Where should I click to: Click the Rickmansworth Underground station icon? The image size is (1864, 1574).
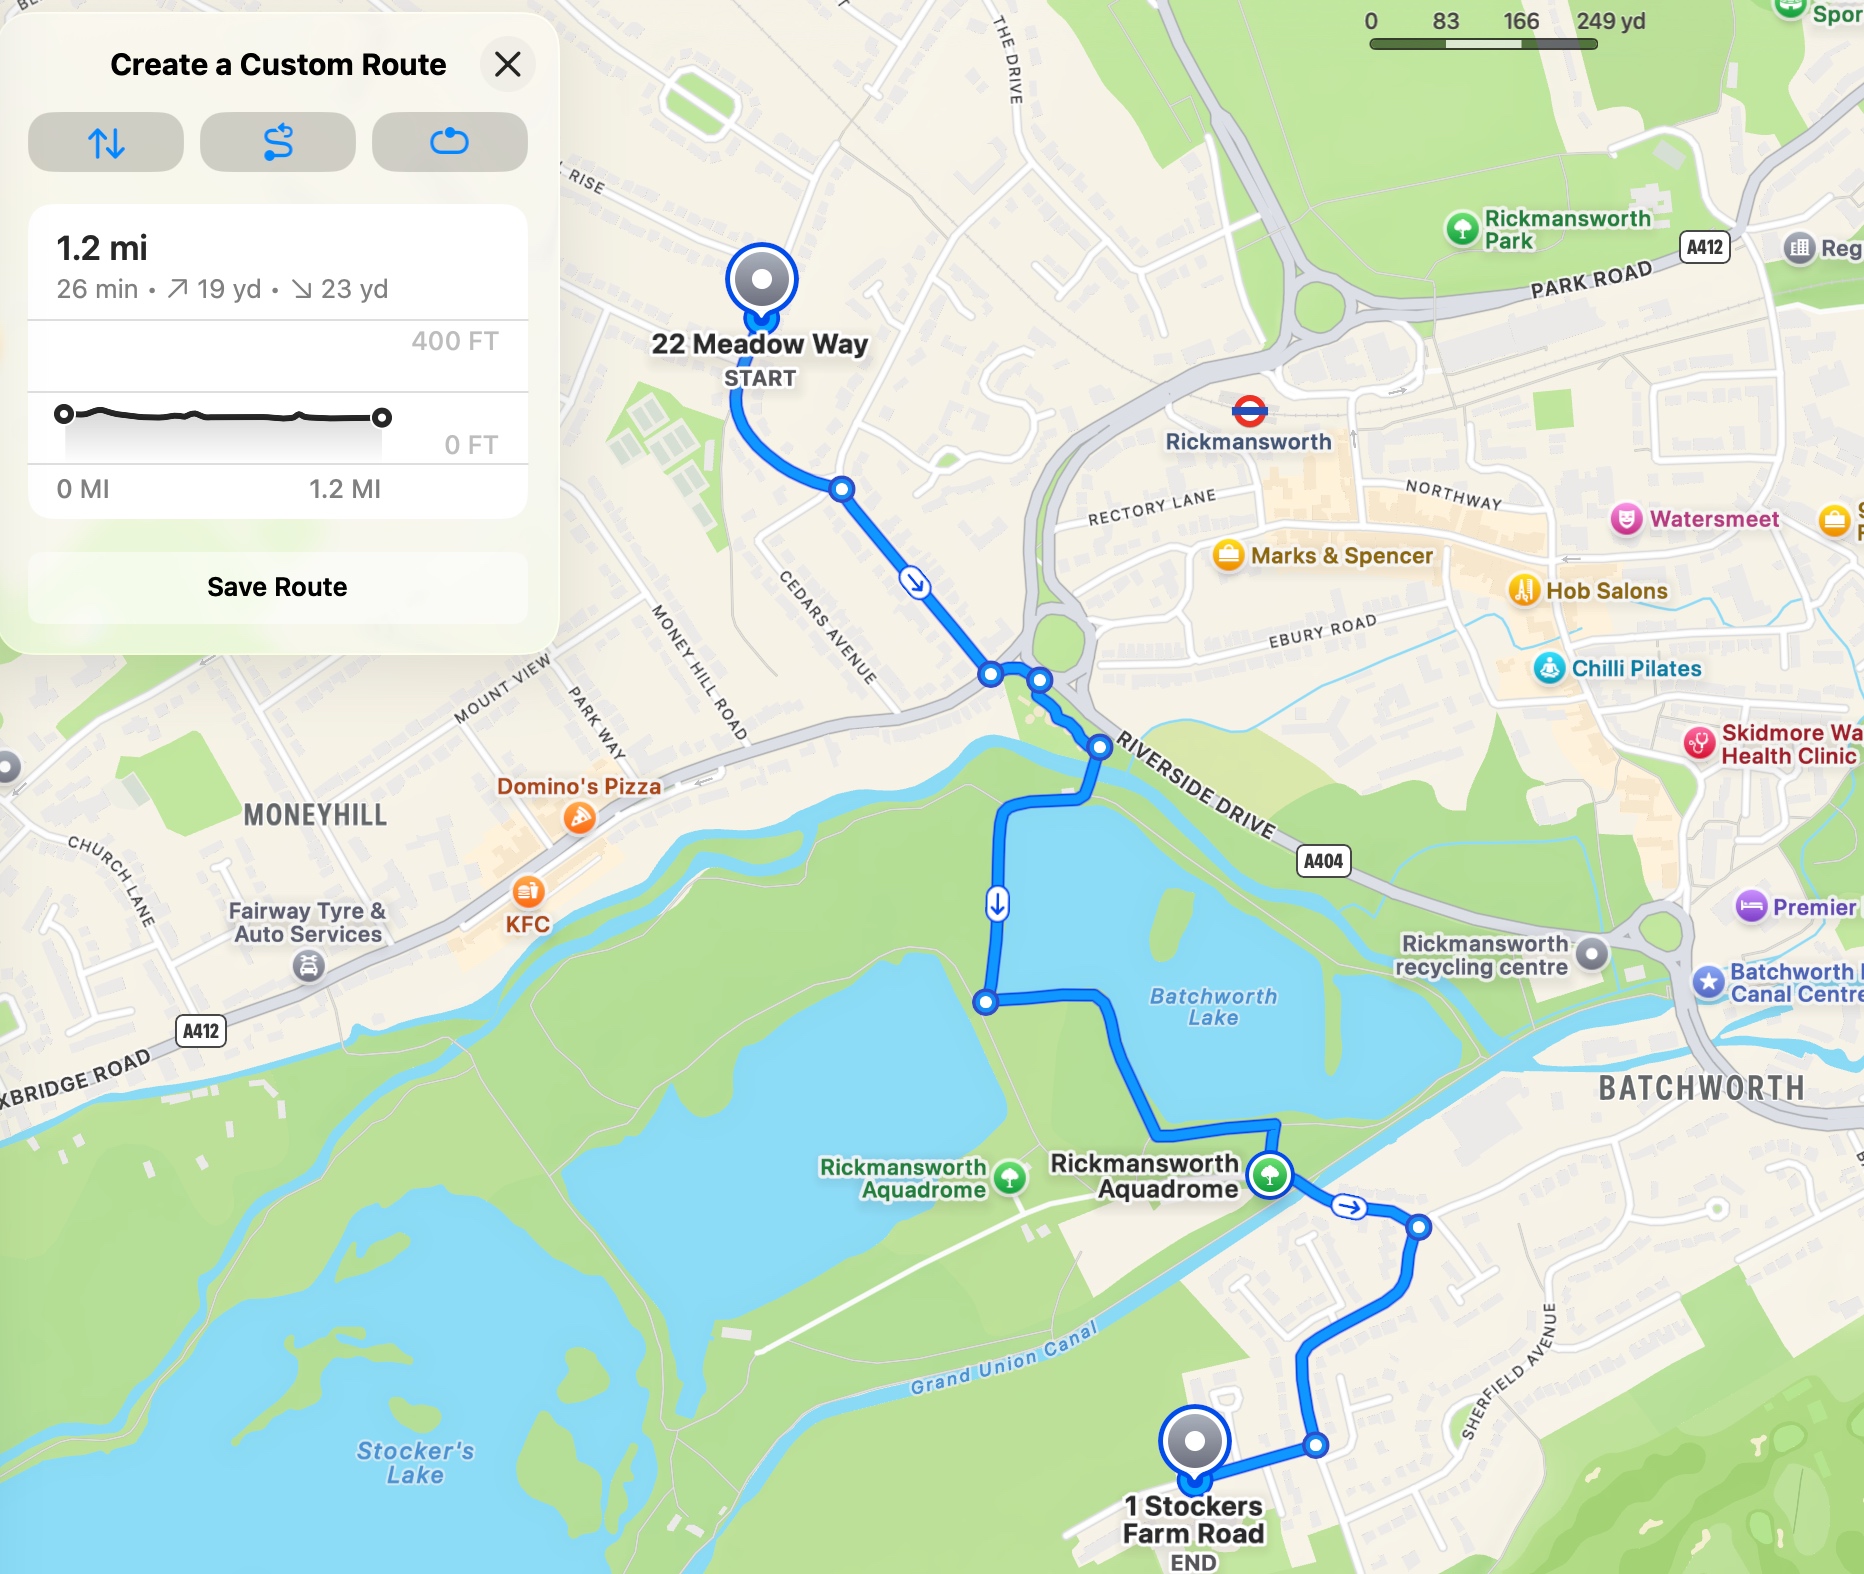tap(1249, 410)
